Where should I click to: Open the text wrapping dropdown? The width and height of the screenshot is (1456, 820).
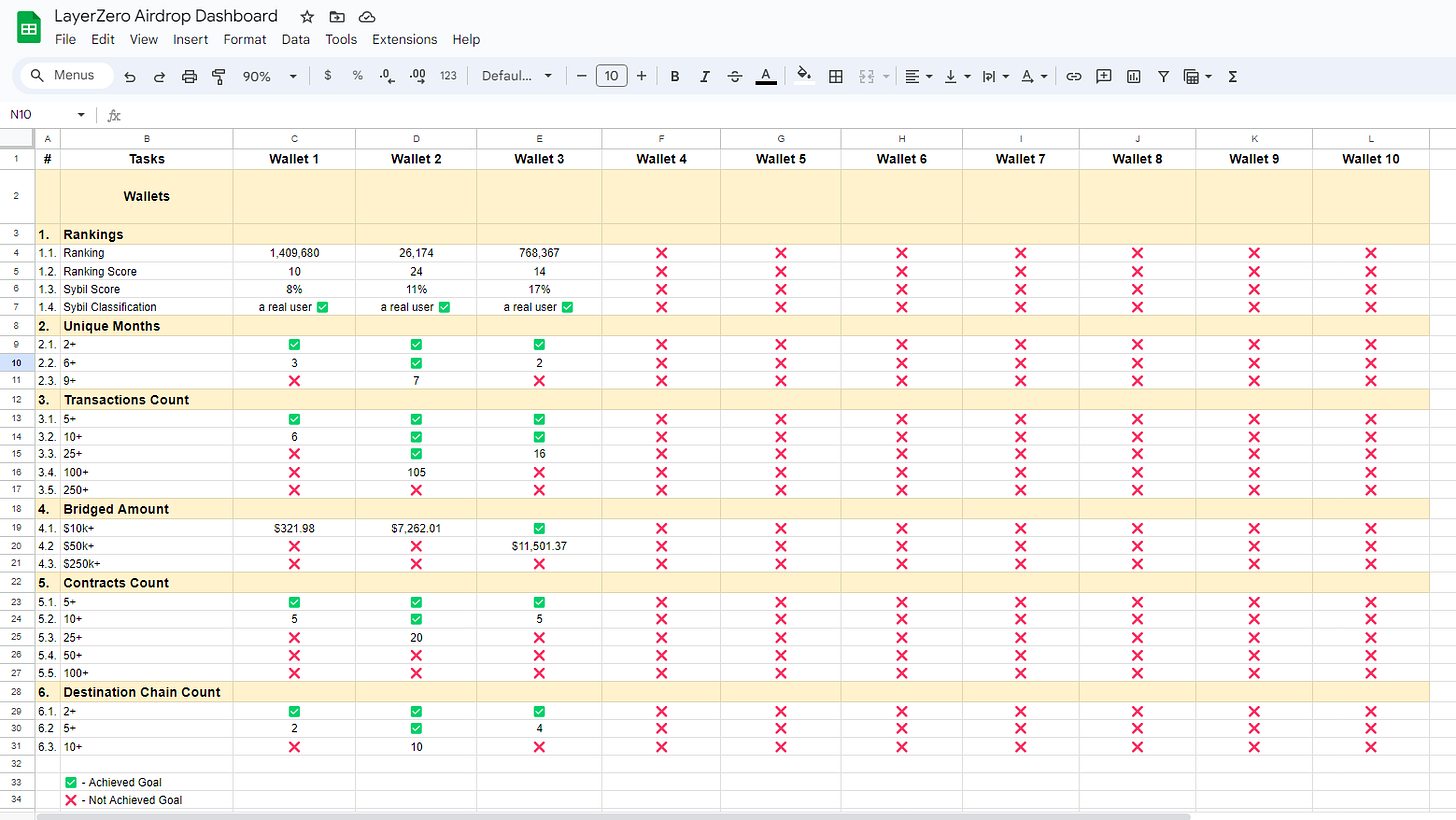tap(995, 76)
